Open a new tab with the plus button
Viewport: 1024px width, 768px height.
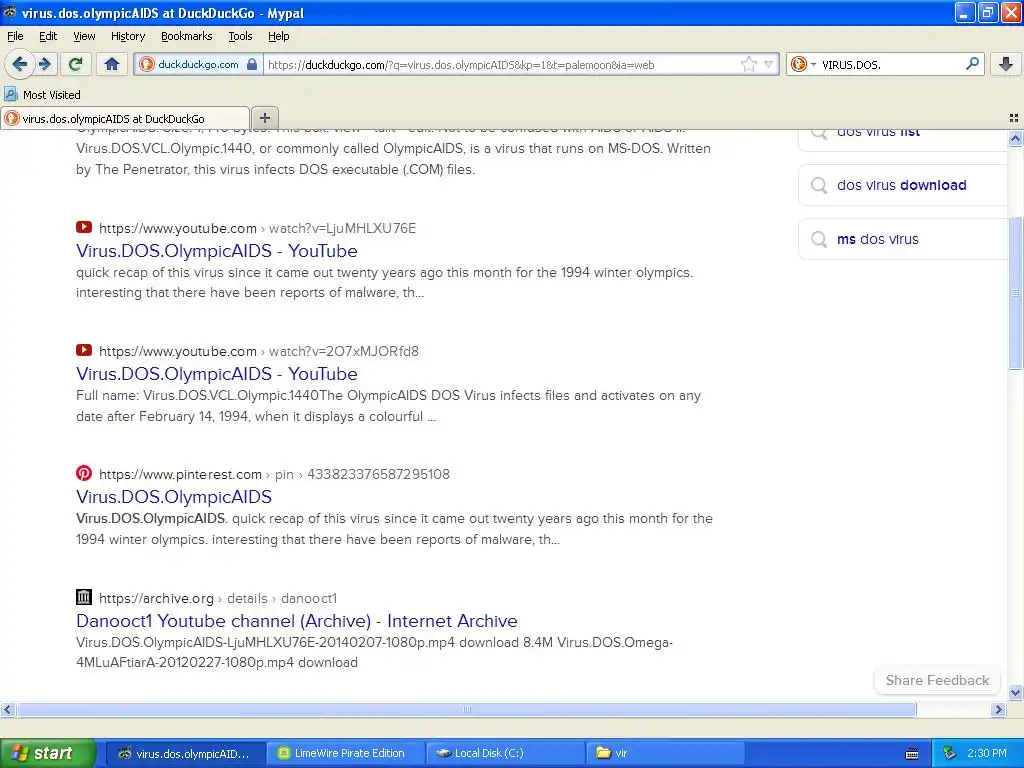click(264, 118)
